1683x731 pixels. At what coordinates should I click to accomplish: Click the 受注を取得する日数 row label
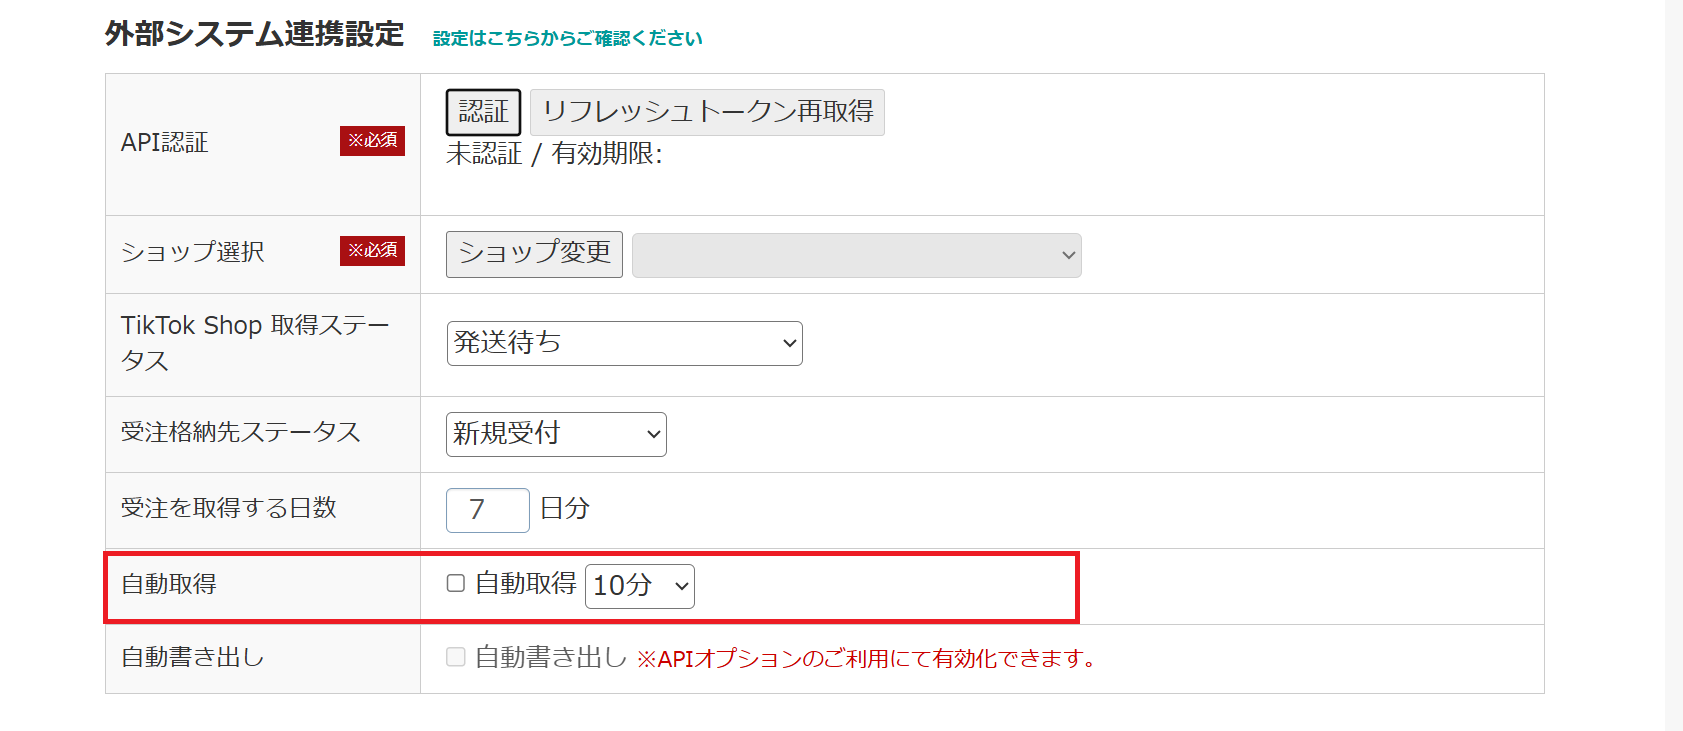(228, 508)
